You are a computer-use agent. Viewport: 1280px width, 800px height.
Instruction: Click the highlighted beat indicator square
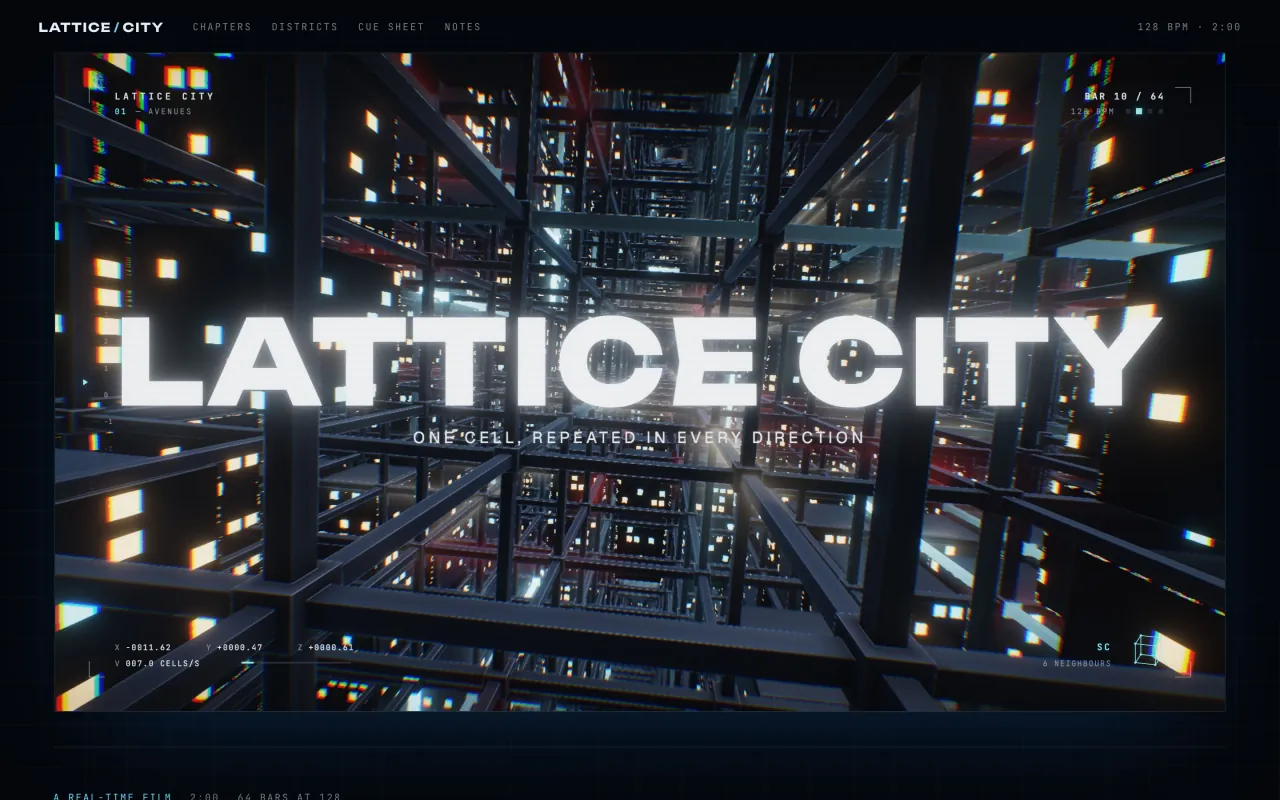point(1139,111)
